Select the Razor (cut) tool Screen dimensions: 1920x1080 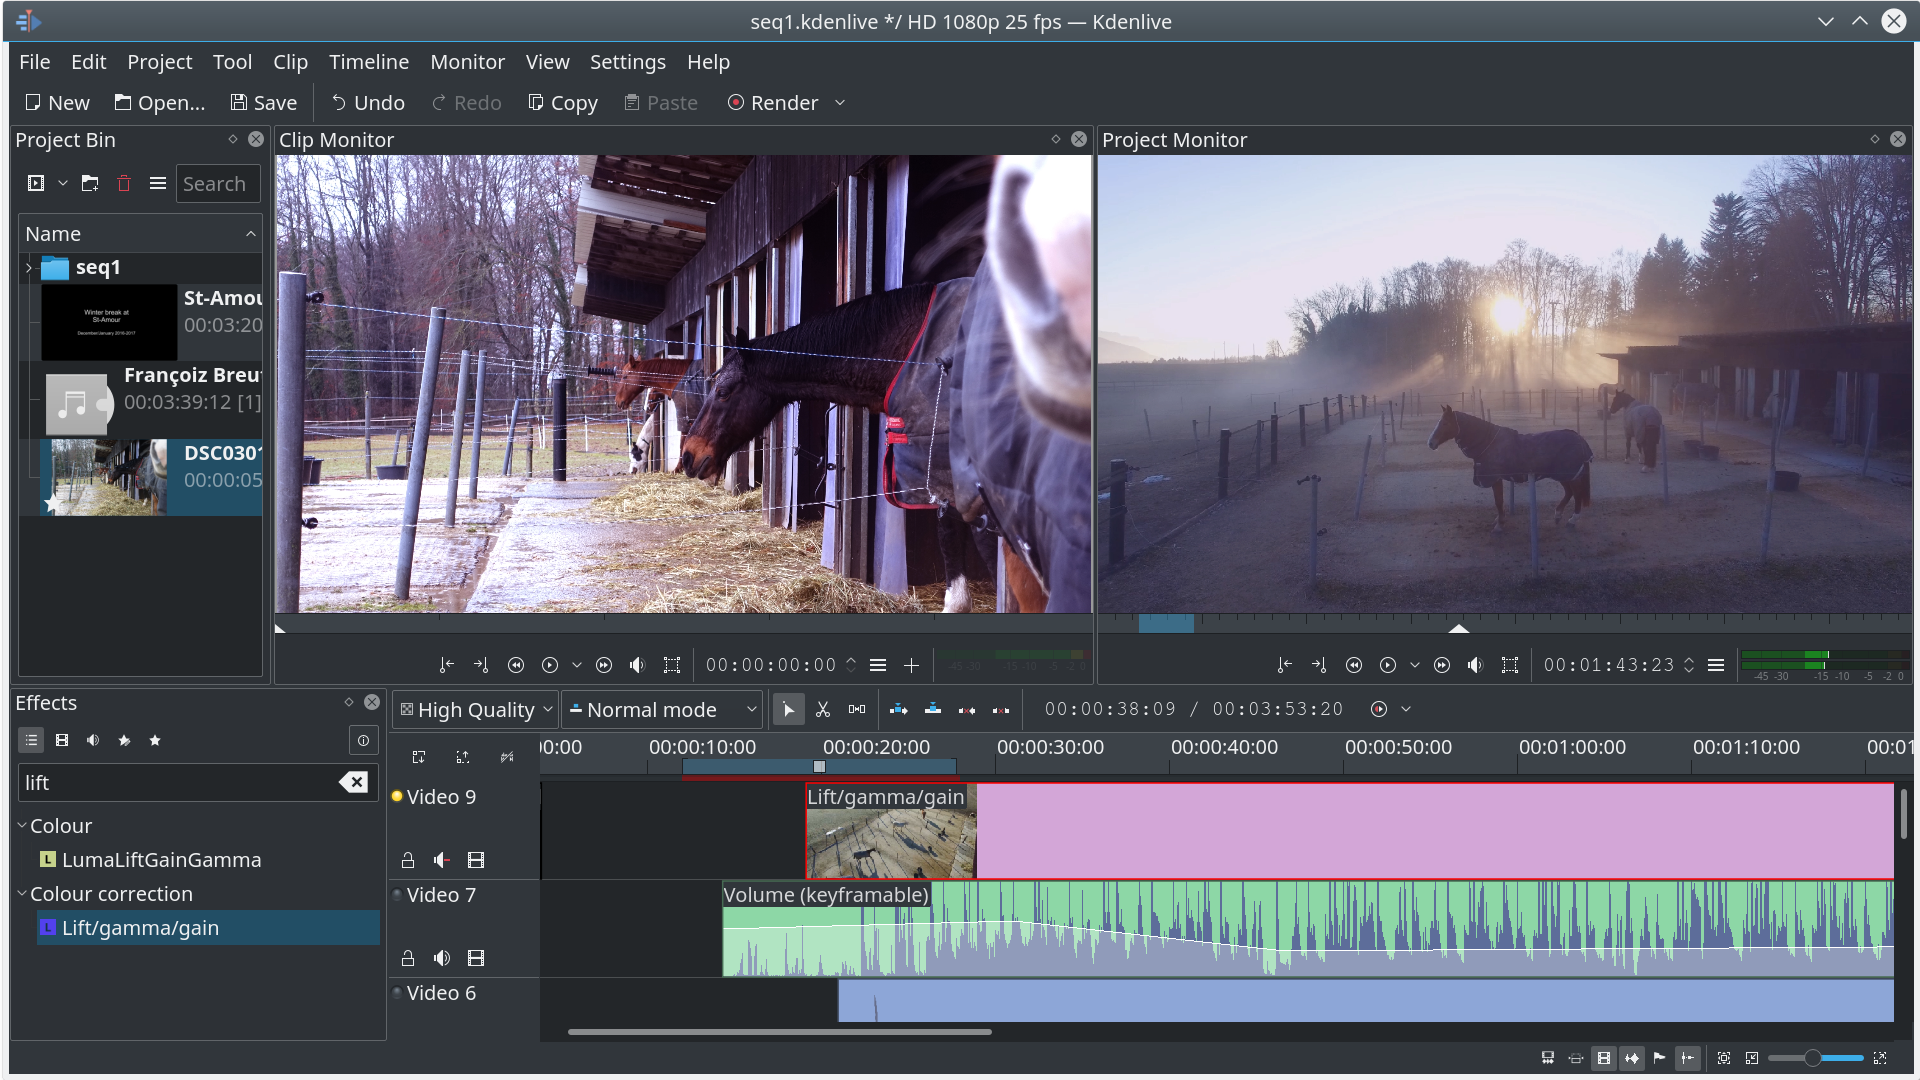click(x=823, y=709)
